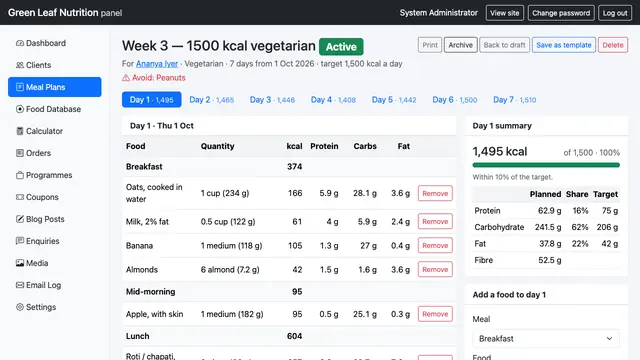Open Programmes in sidebar
The width and height of the screenshot is (640, 360).
coord(55,175)
